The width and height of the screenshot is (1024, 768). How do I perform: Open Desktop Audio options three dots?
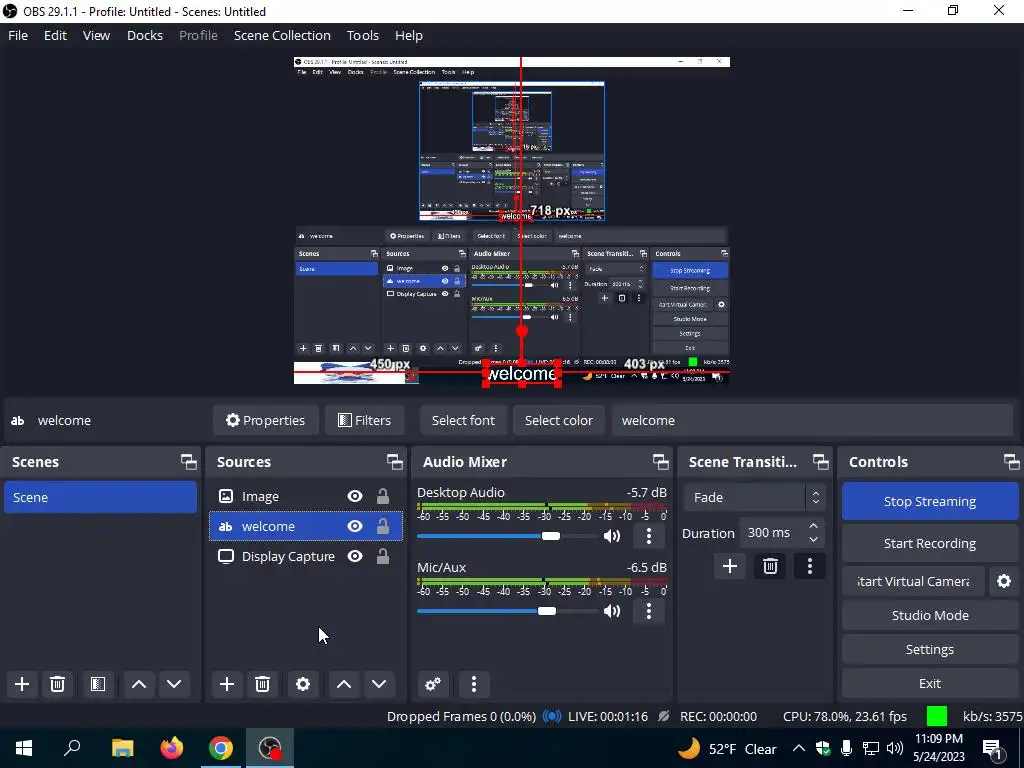coord(648,536)
